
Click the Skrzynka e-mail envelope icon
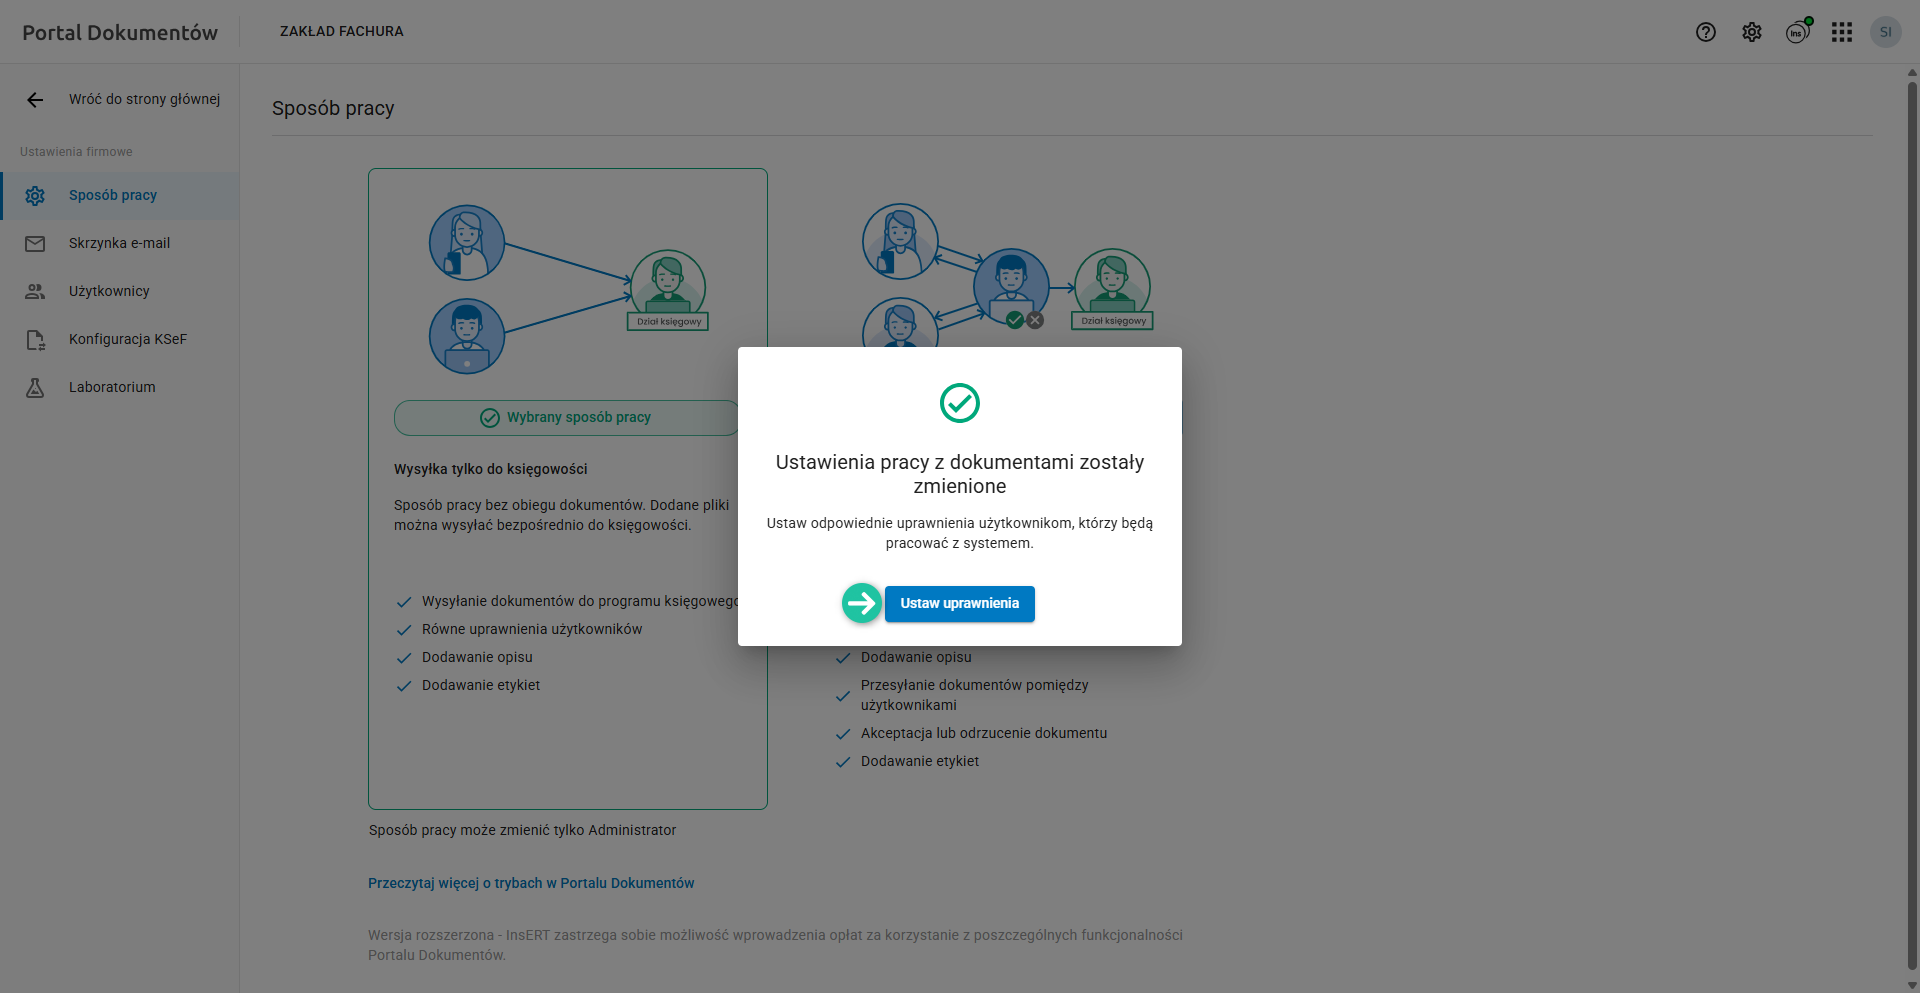[35, 244]
